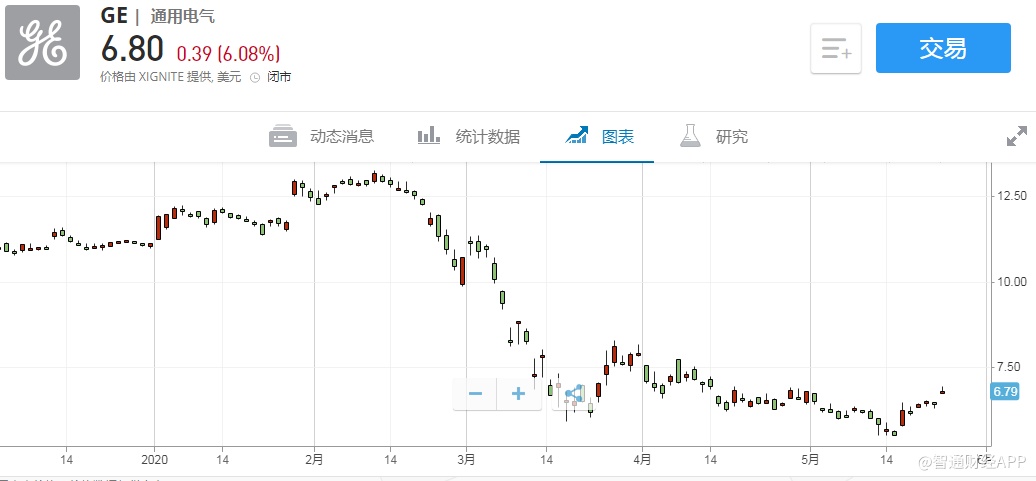The width and height of the screenshot is (1036, 481).
Task: Select the 图表 chart tab
Action: [x=599, y=137]
